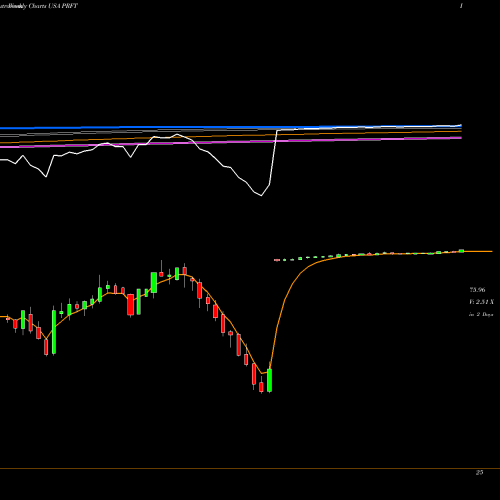The width and height of the screenshot is (500, 500).
Task: Click the last green candlestick on the right
Action: [x=461, y=251]
